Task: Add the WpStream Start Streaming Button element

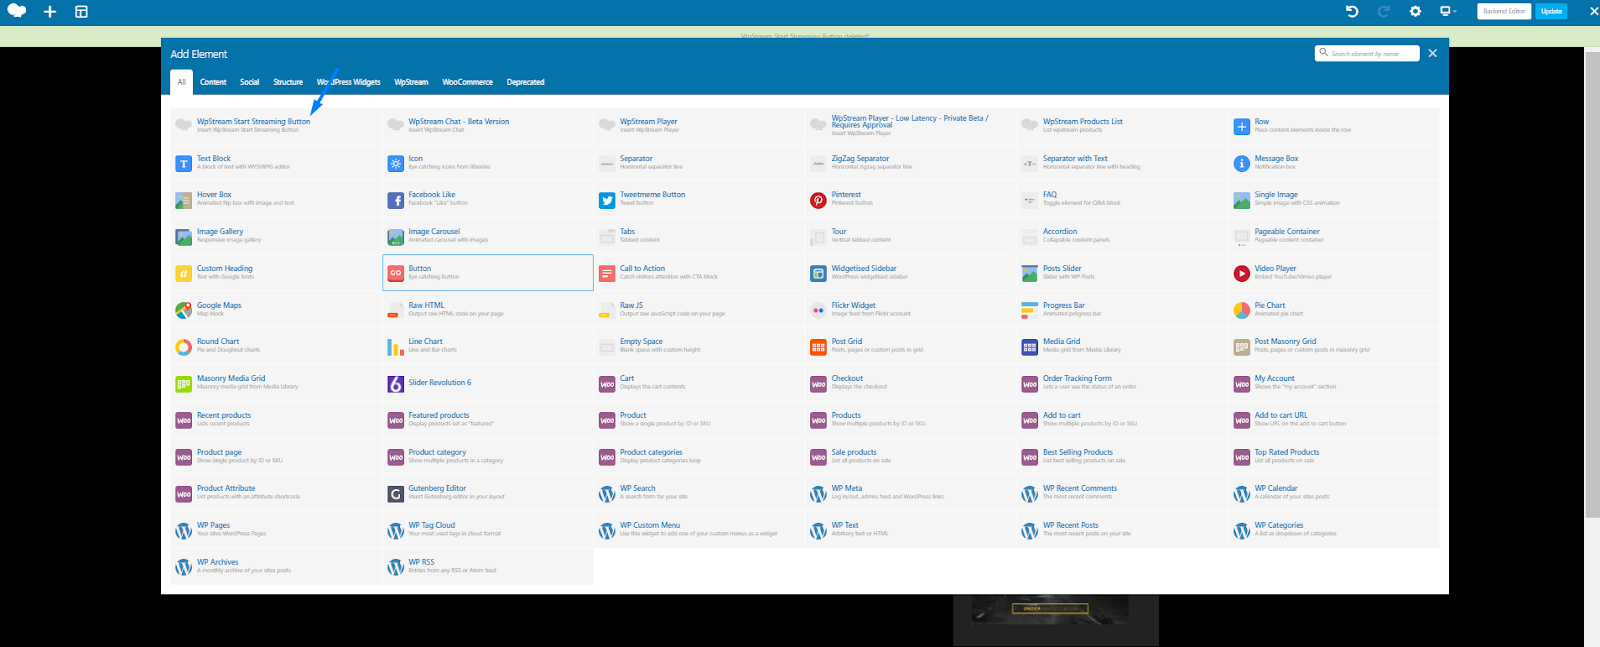Action: (x=276, y=126)
